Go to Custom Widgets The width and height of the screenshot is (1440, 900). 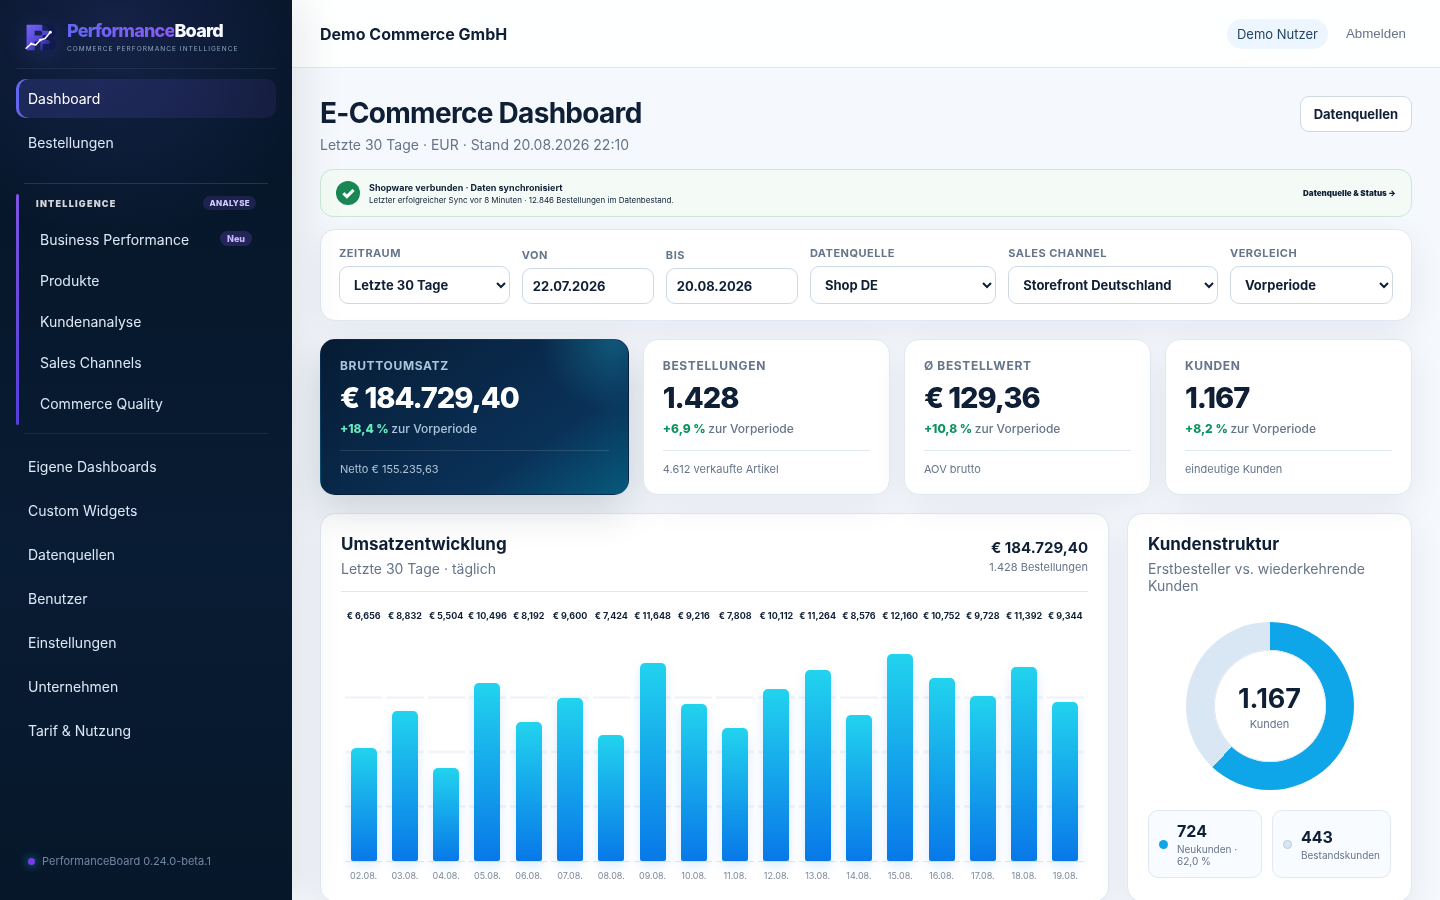[x=146, y=511]
